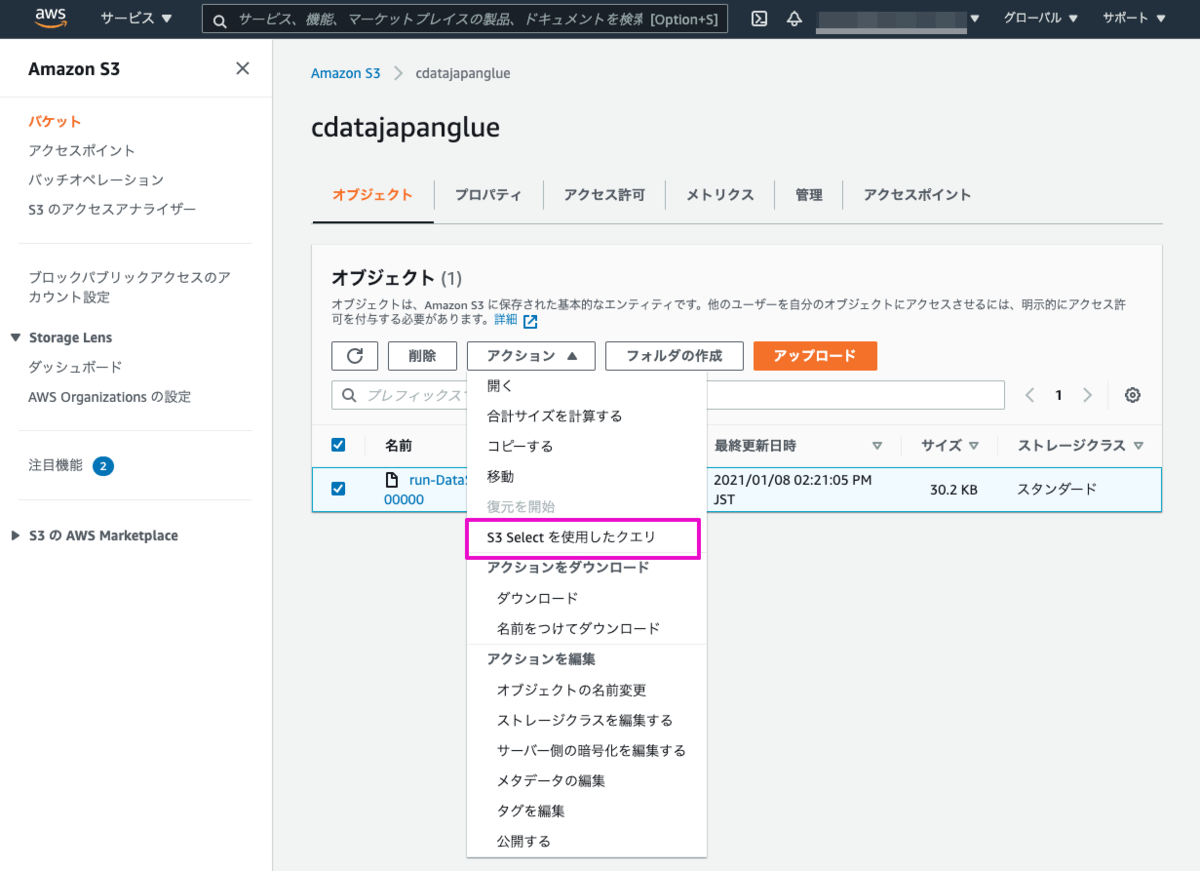Click the 注目機能 badge showing 2
Viewport: 1200px width, 871px height.
[103, 466]
